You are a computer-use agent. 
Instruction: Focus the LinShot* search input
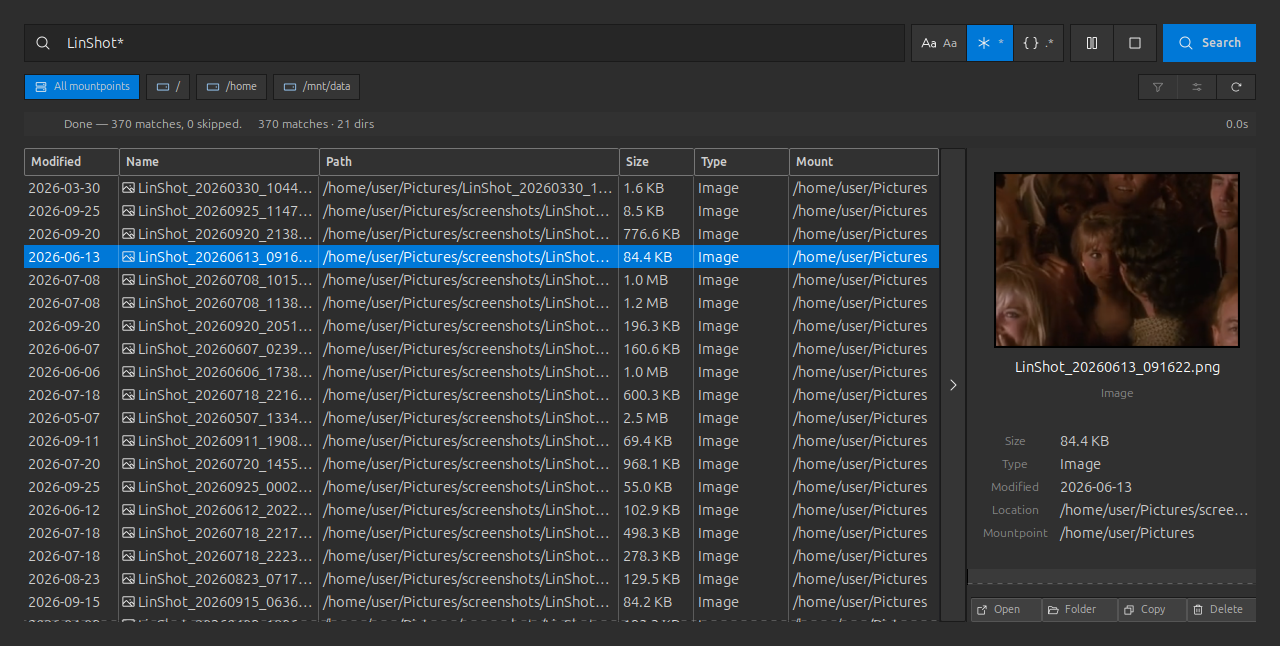coord(464,43)
